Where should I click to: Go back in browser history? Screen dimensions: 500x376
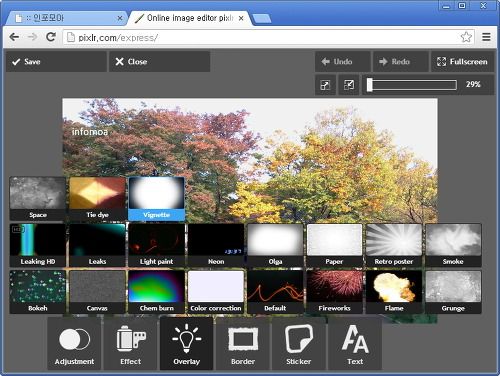click(14, 37)
